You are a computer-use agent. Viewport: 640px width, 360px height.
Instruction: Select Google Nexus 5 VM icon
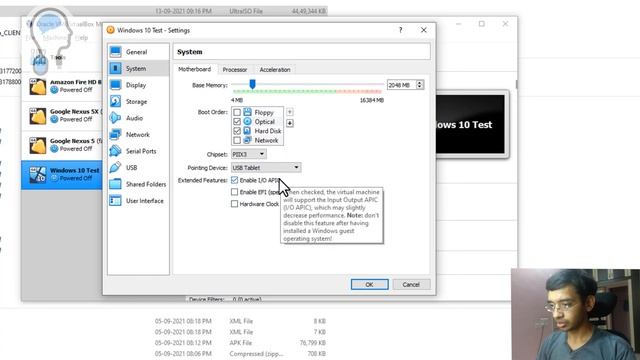pyautogui.click(x=38, y=145)
